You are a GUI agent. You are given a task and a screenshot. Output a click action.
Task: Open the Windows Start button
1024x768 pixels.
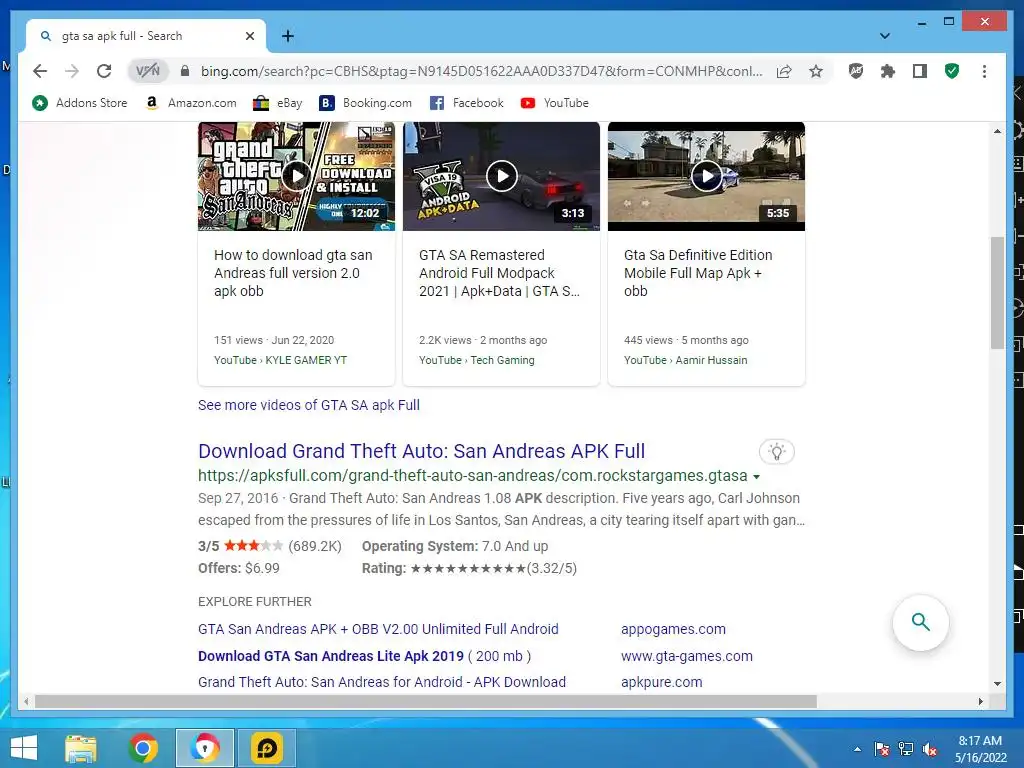pyautogui.click(x=24, y=748)
